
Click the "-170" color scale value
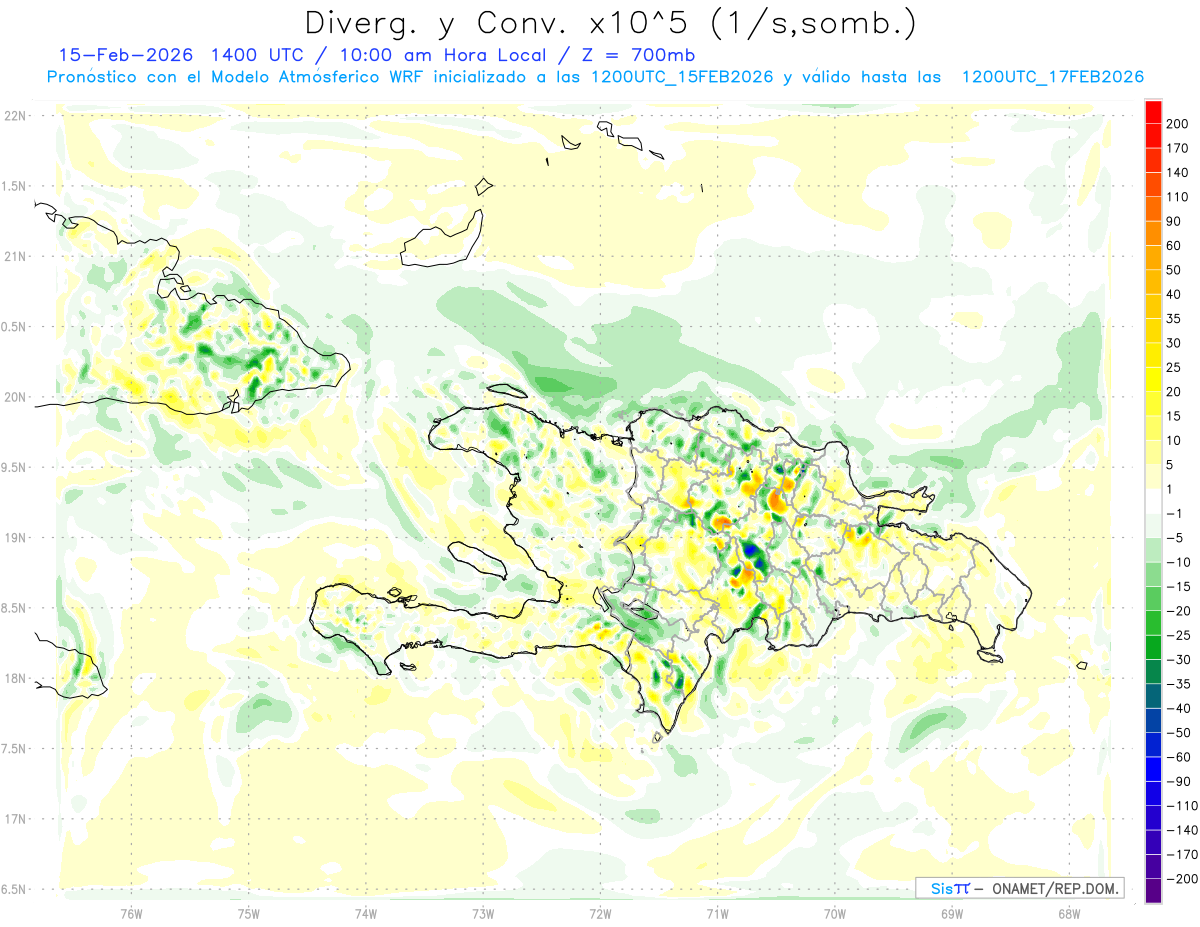[1182, 855]
